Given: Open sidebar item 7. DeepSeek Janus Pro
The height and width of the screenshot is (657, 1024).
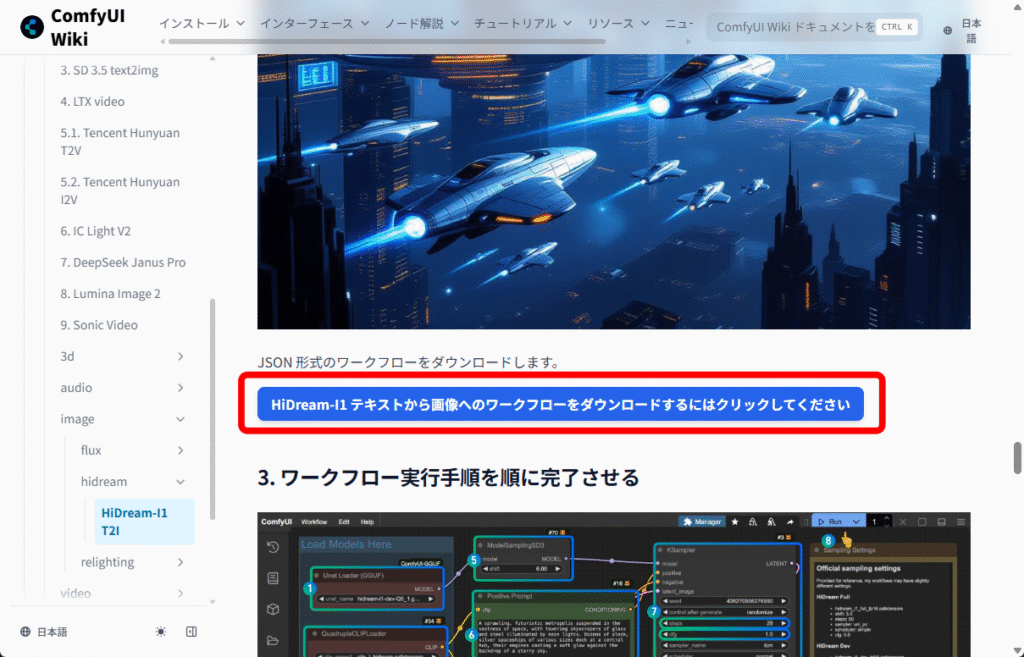Looking at the screenshot, I should click(x=123, y=262).
